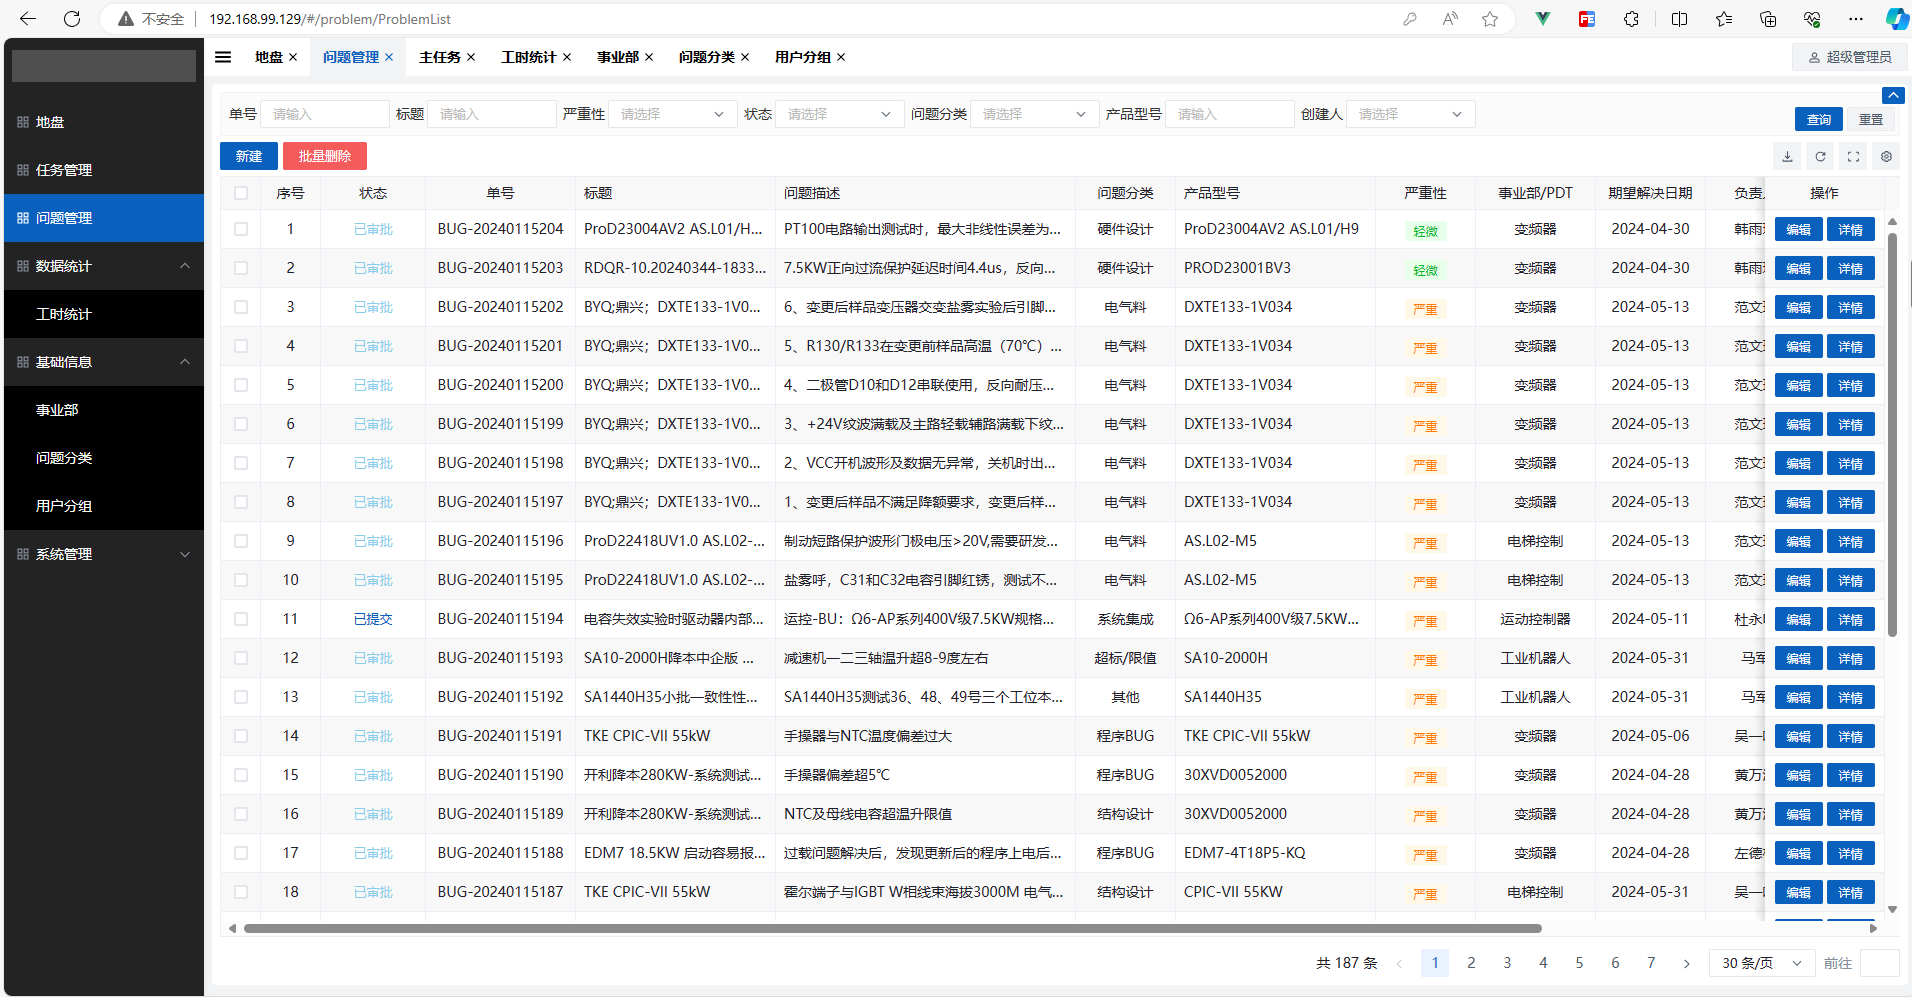Collapse the search panel with the up arrow icon
This screenshot has width=1912, height=997.
point(1893,95)
